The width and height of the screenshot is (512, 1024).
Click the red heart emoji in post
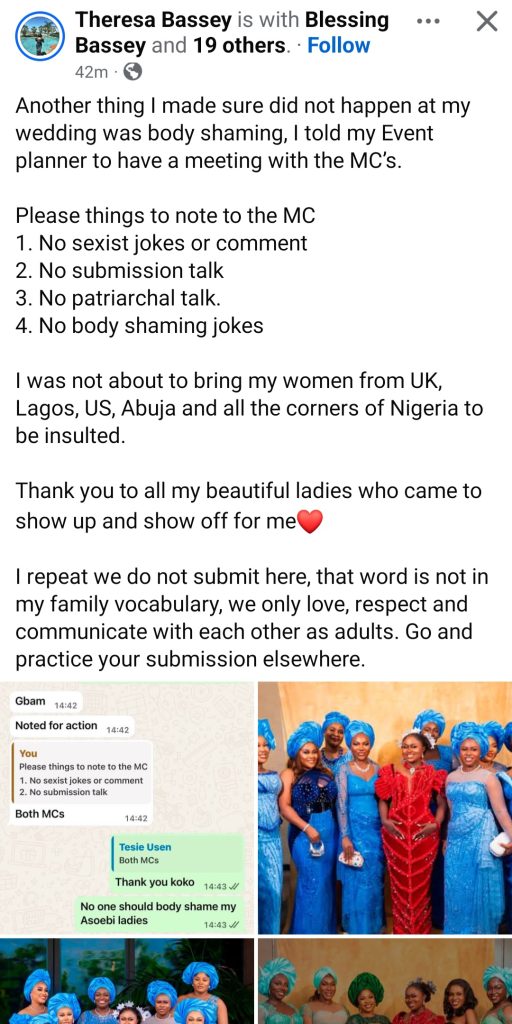310,521
